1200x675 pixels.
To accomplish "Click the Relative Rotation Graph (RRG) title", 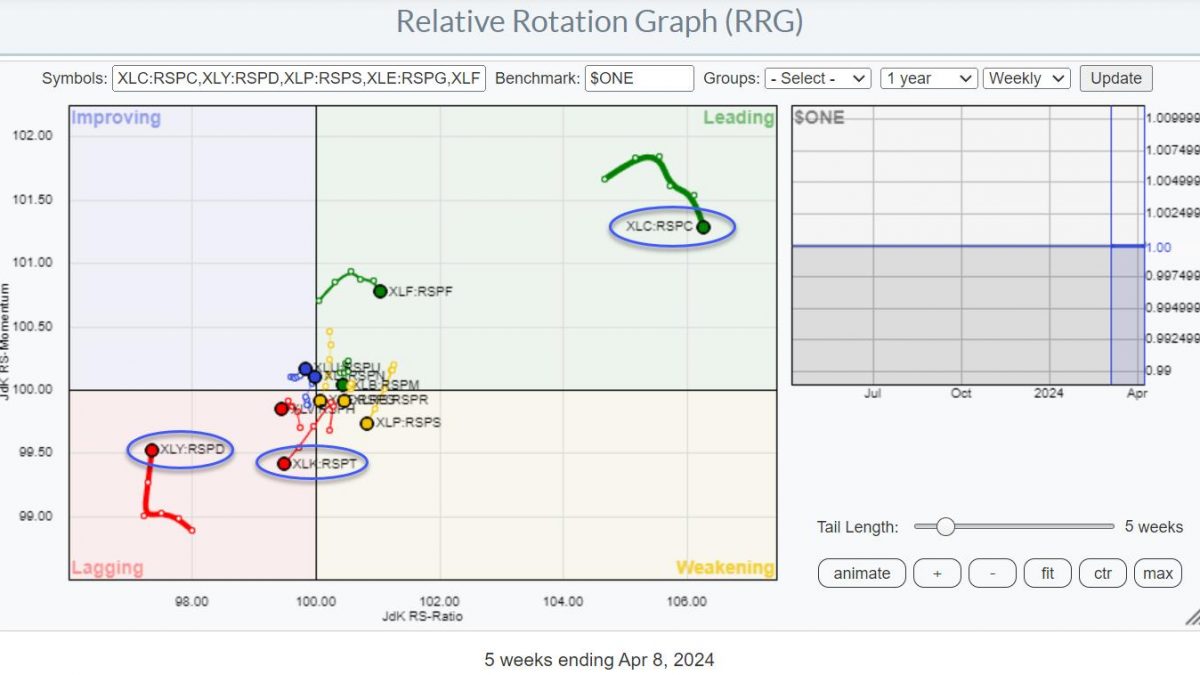I will click(600, 21).
